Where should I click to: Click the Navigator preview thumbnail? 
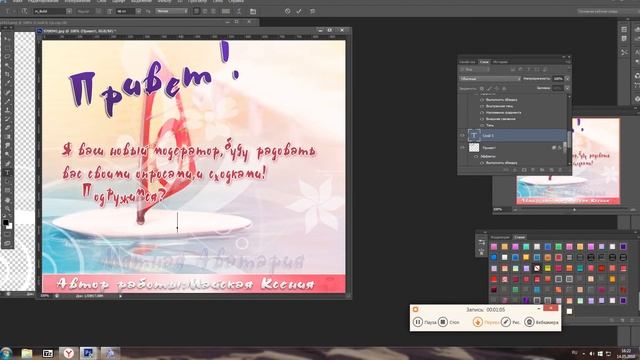569,161
